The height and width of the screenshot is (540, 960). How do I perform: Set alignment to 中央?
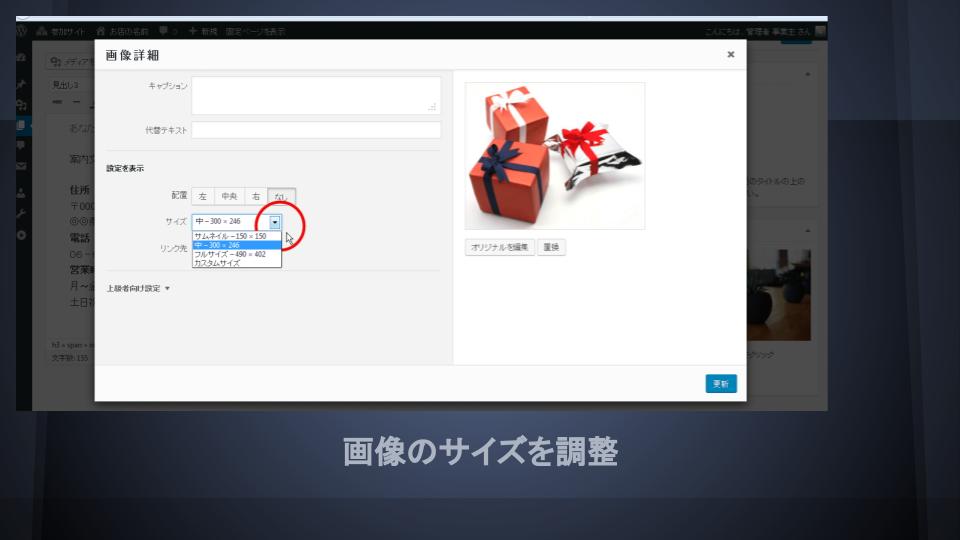(229, 197)
